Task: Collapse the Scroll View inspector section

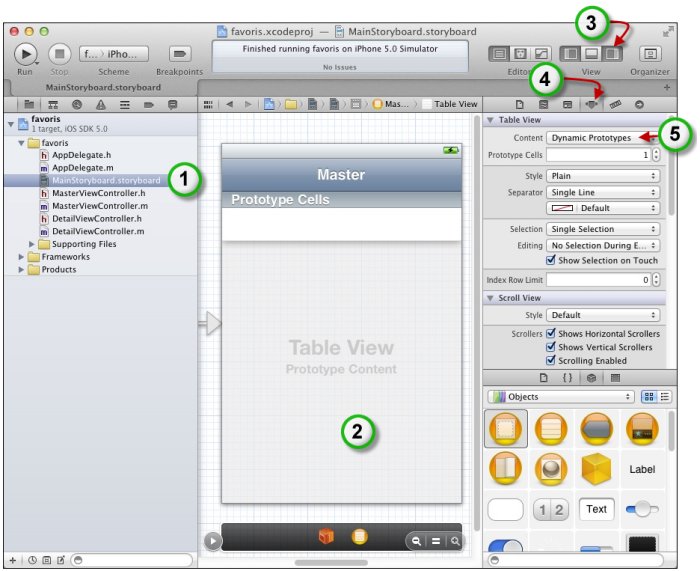Action: 490,298
